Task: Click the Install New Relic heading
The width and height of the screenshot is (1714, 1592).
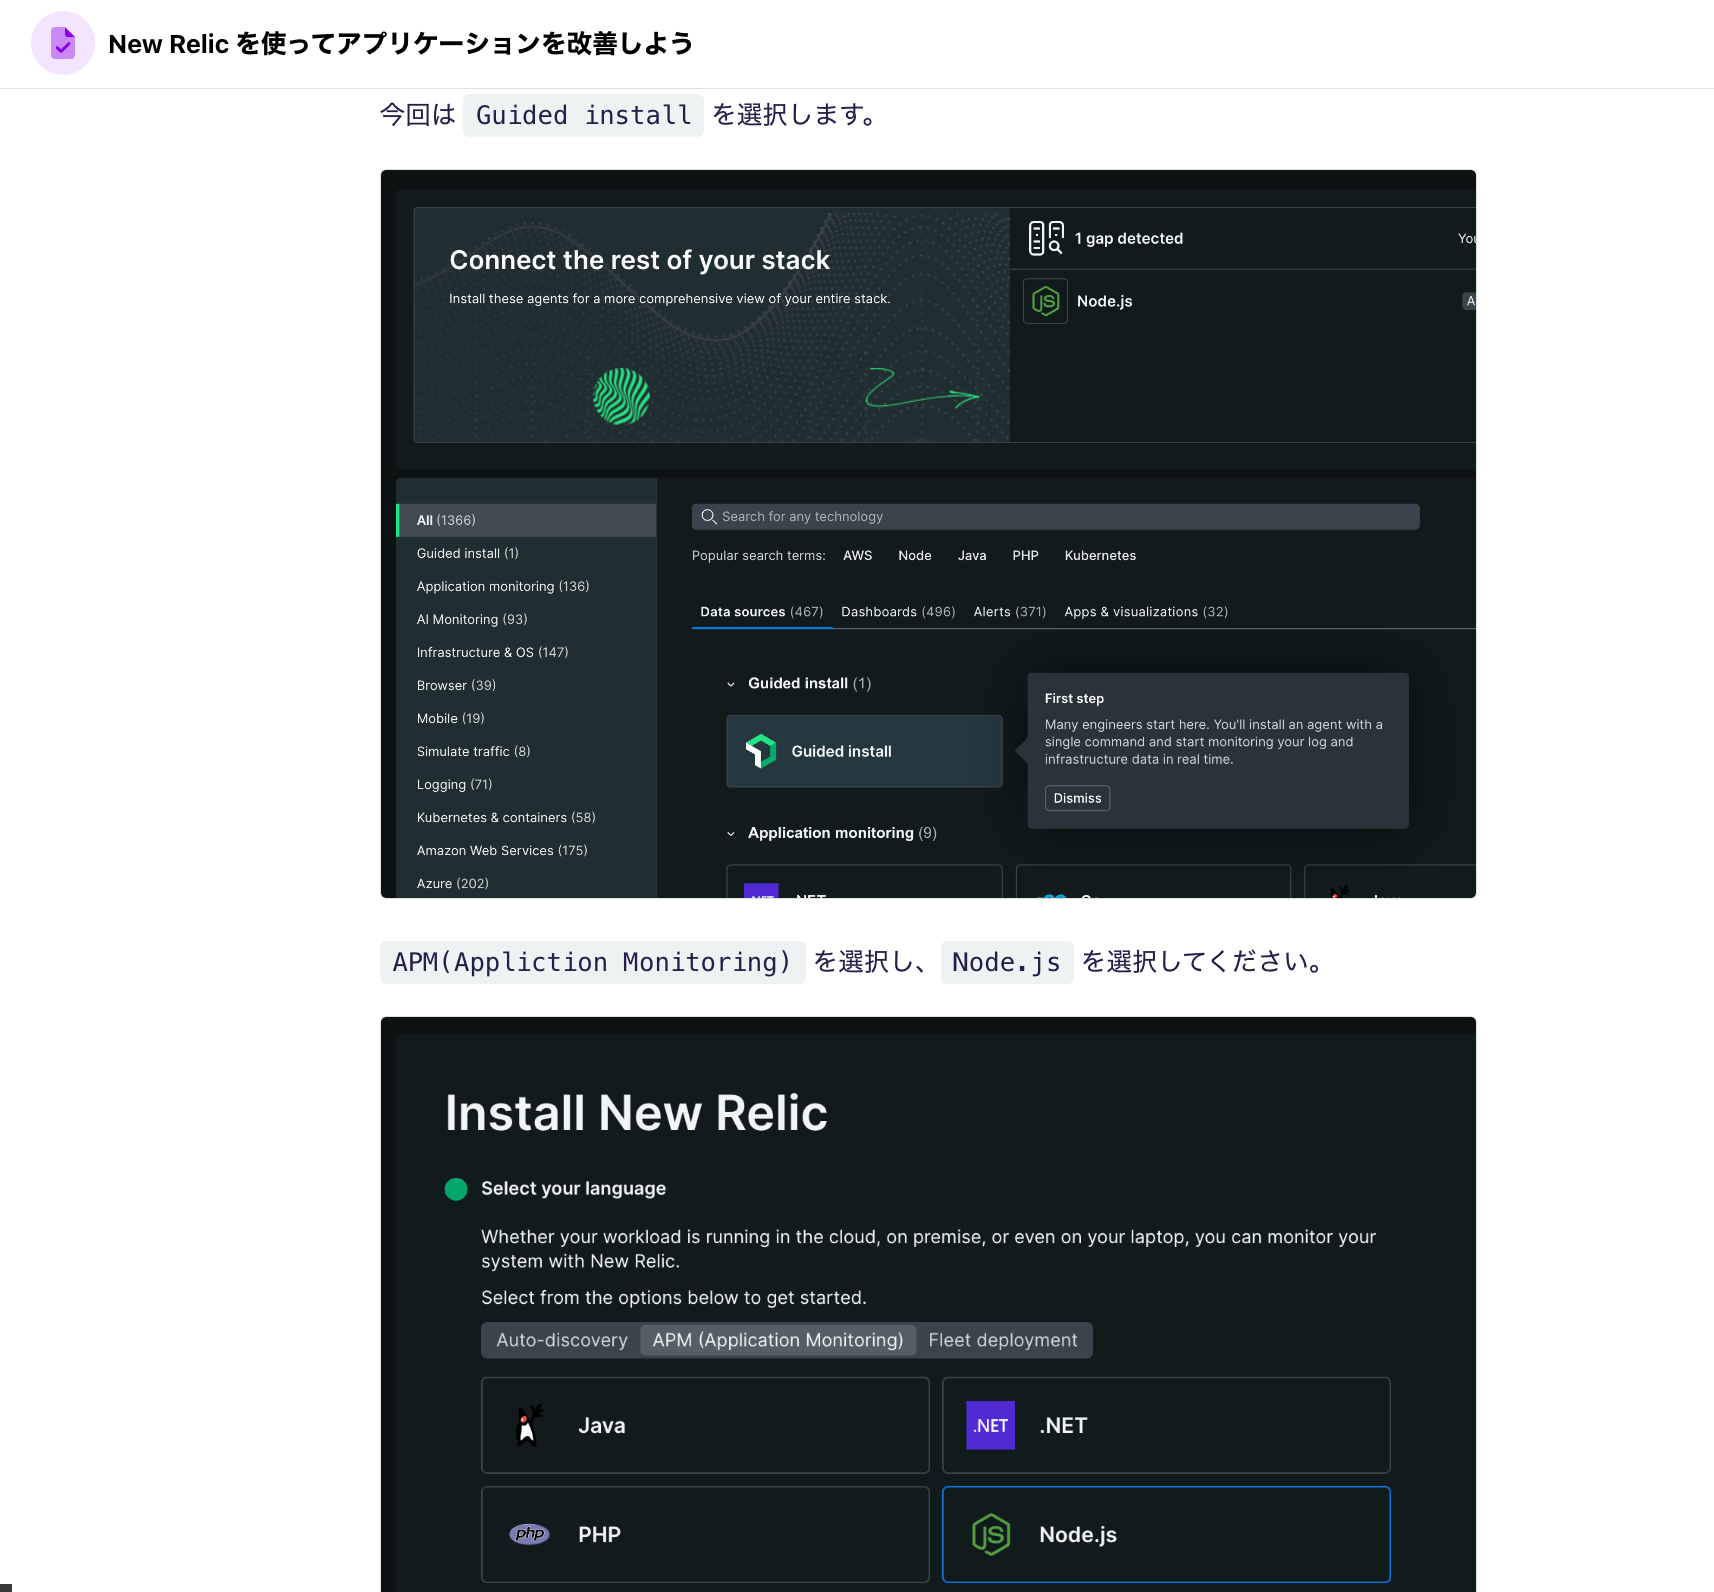Action: (636, 1113)
